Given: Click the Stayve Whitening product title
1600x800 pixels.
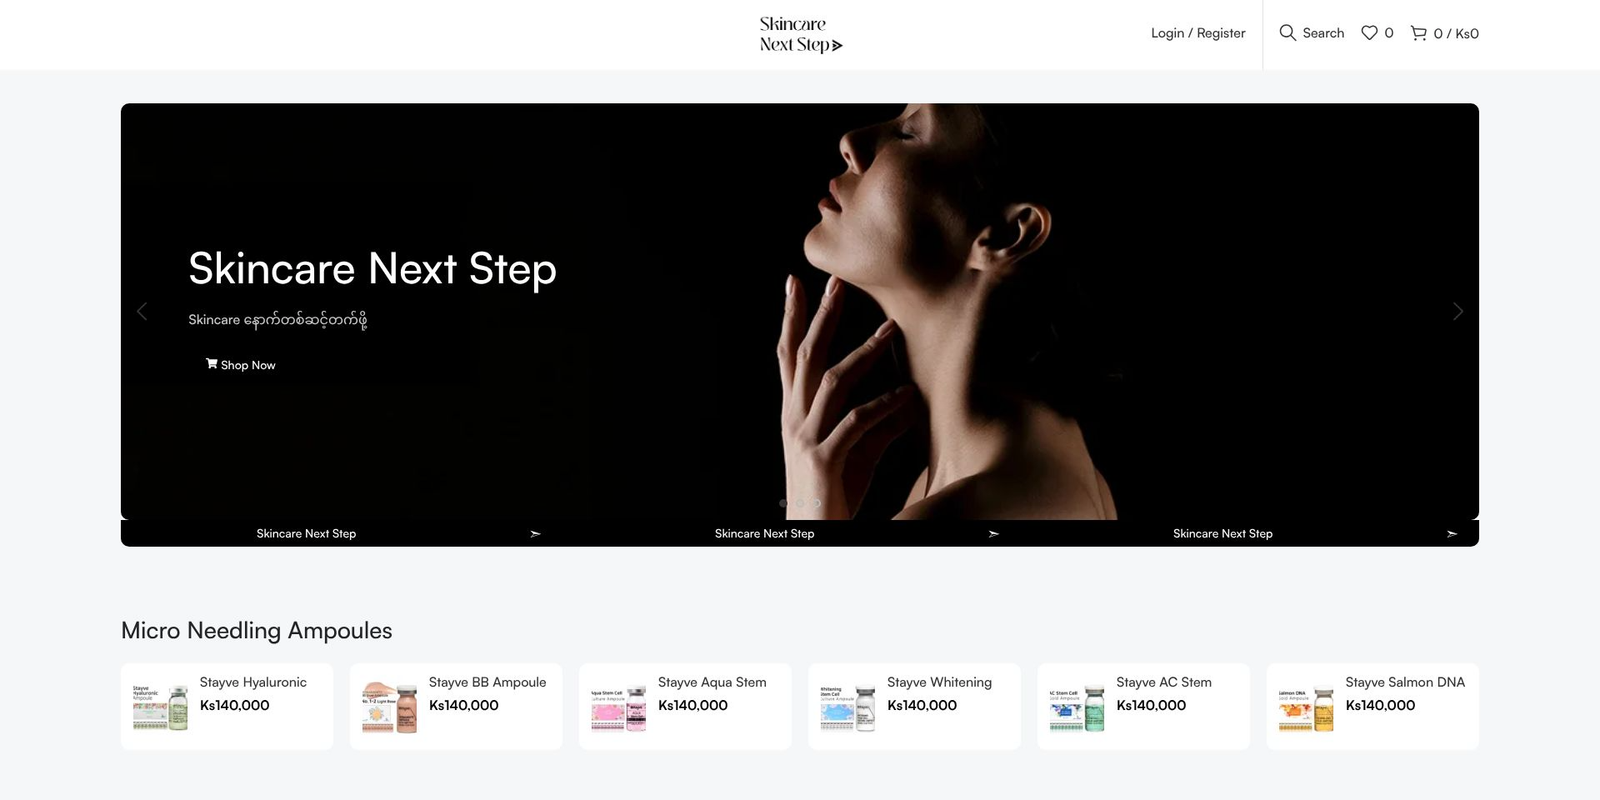Looking at the screenshot, I should coord(939,682).
